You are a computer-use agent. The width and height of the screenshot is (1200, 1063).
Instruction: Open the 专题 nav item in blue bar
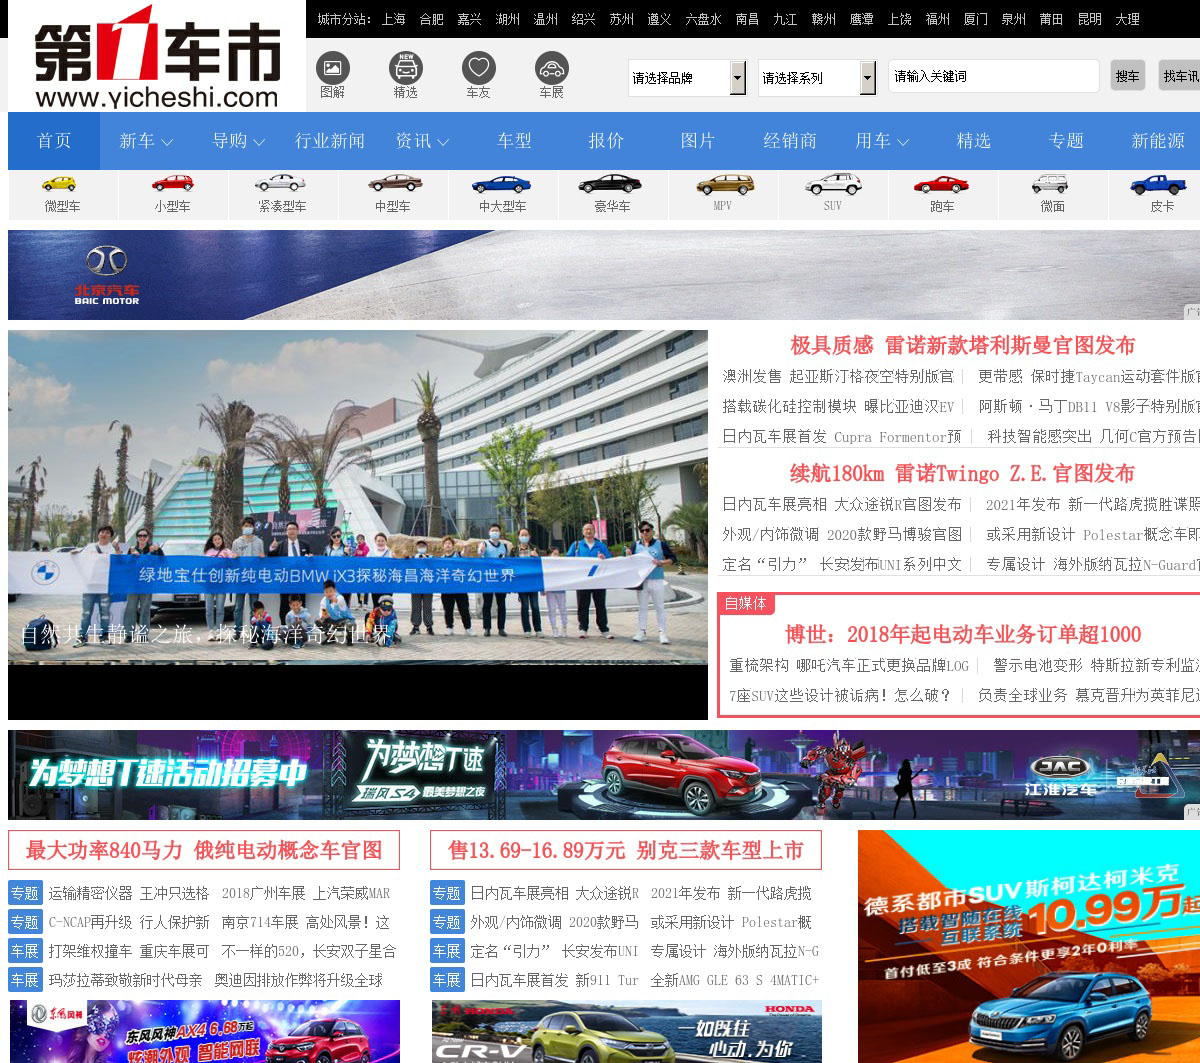click(x=1066, y=141)
